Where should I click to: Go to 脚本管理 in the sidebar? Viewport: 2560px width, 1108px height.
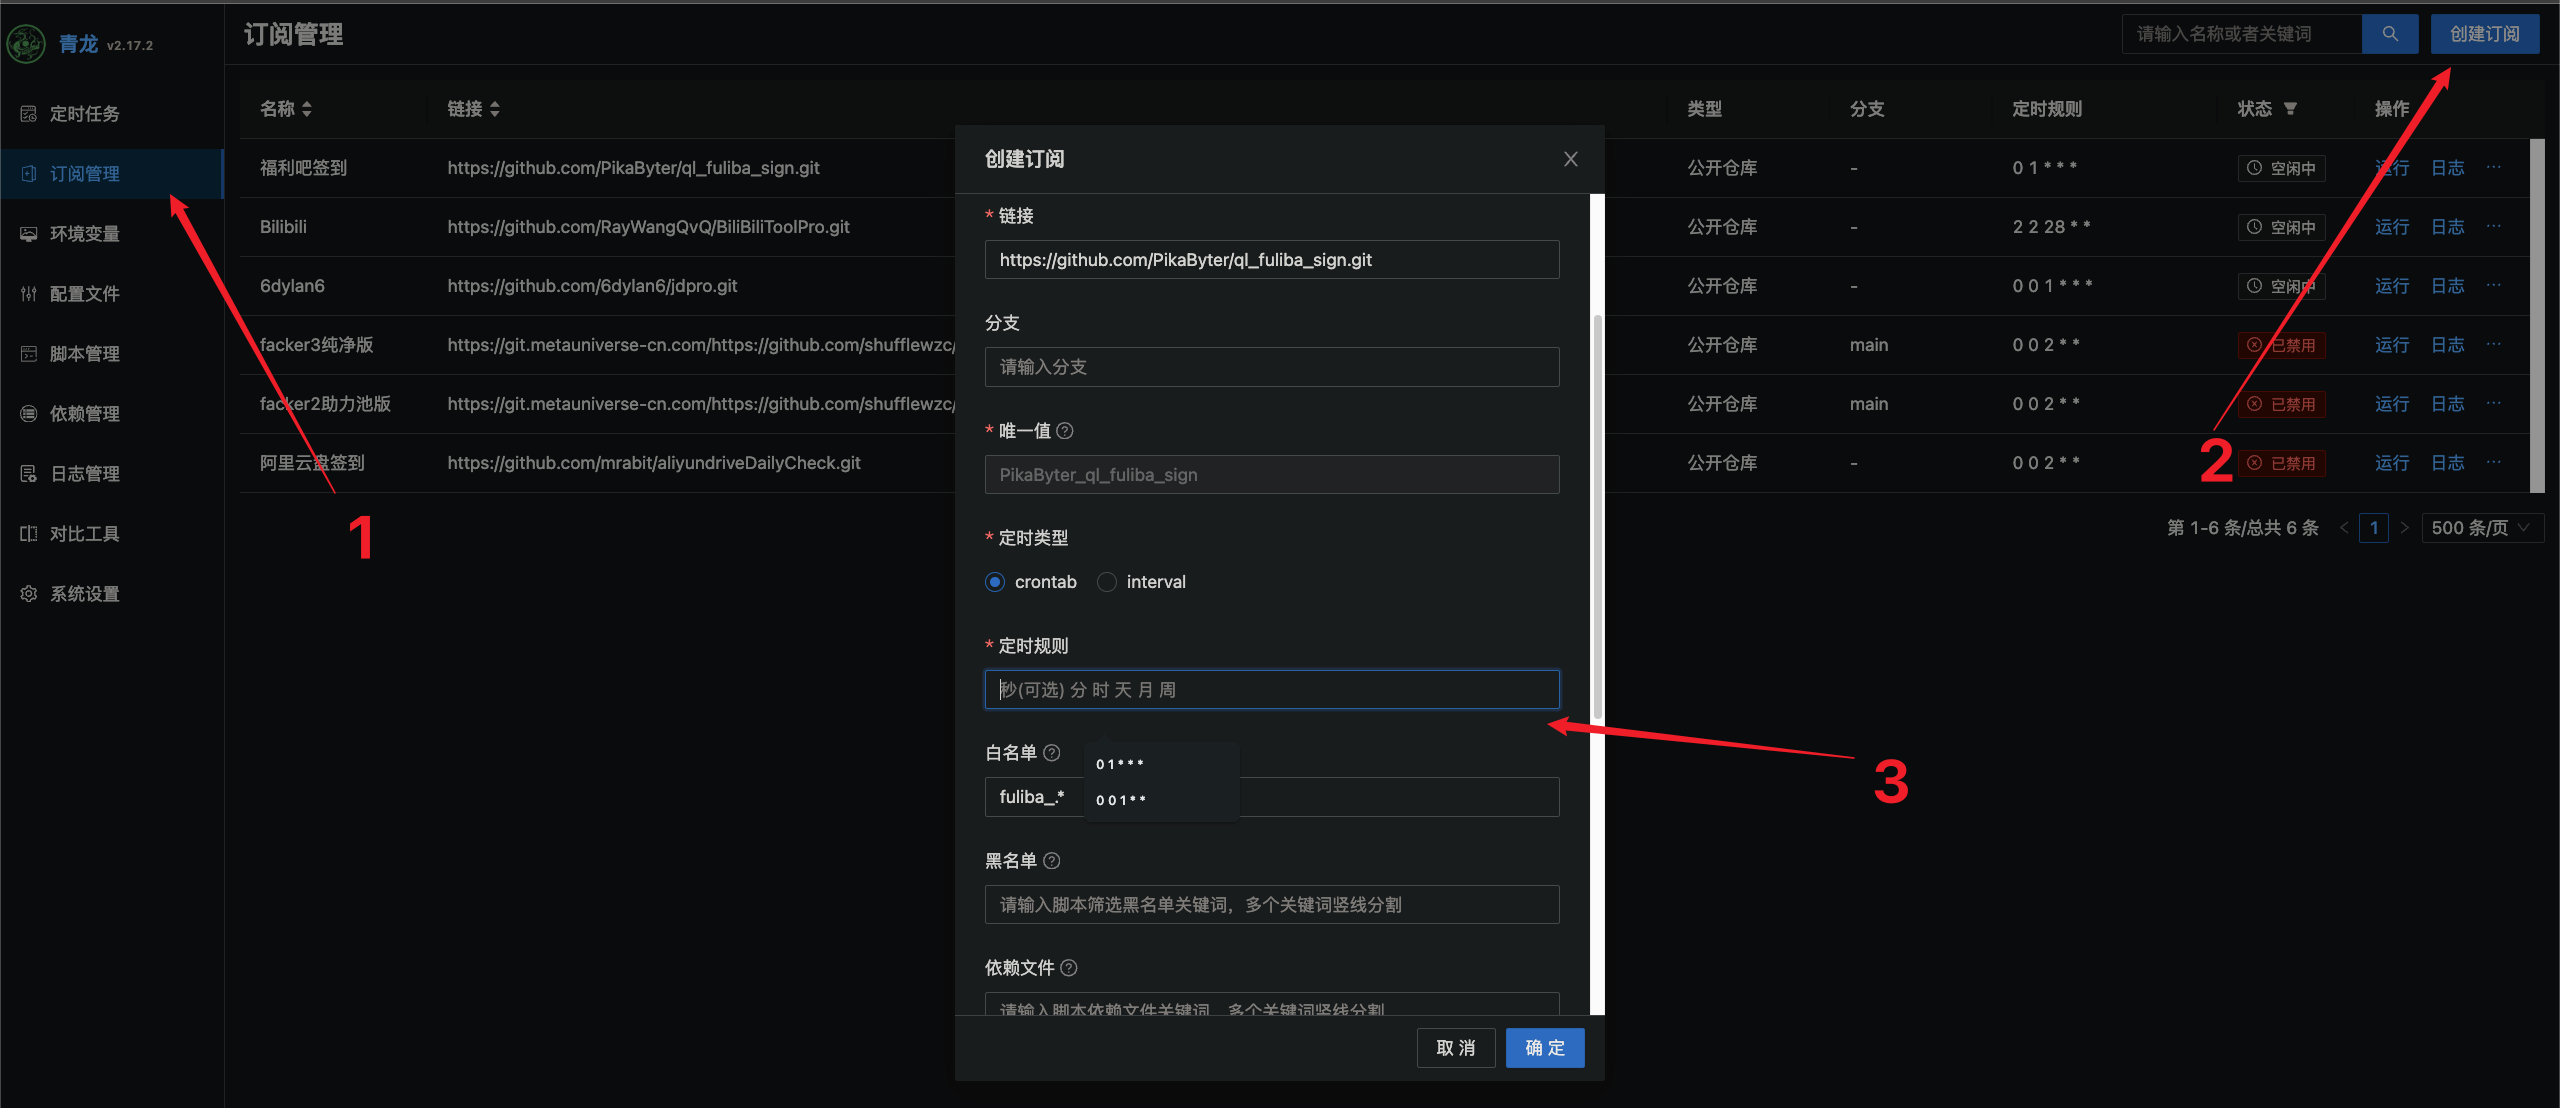point(84,354)
